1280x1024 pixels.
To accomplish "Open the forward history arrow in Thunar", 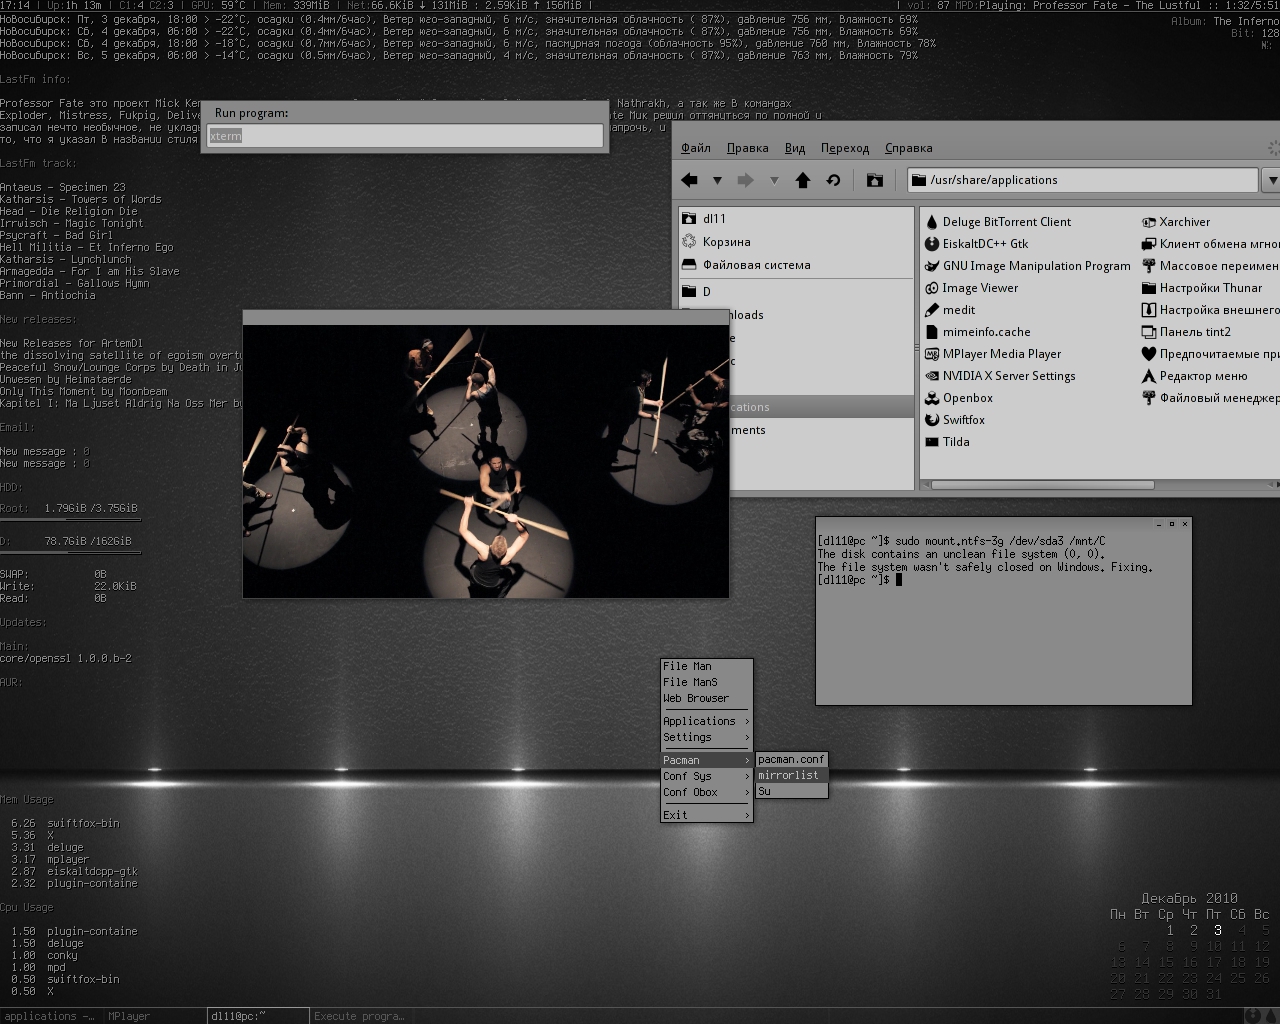I will click(x=774, y=180).
